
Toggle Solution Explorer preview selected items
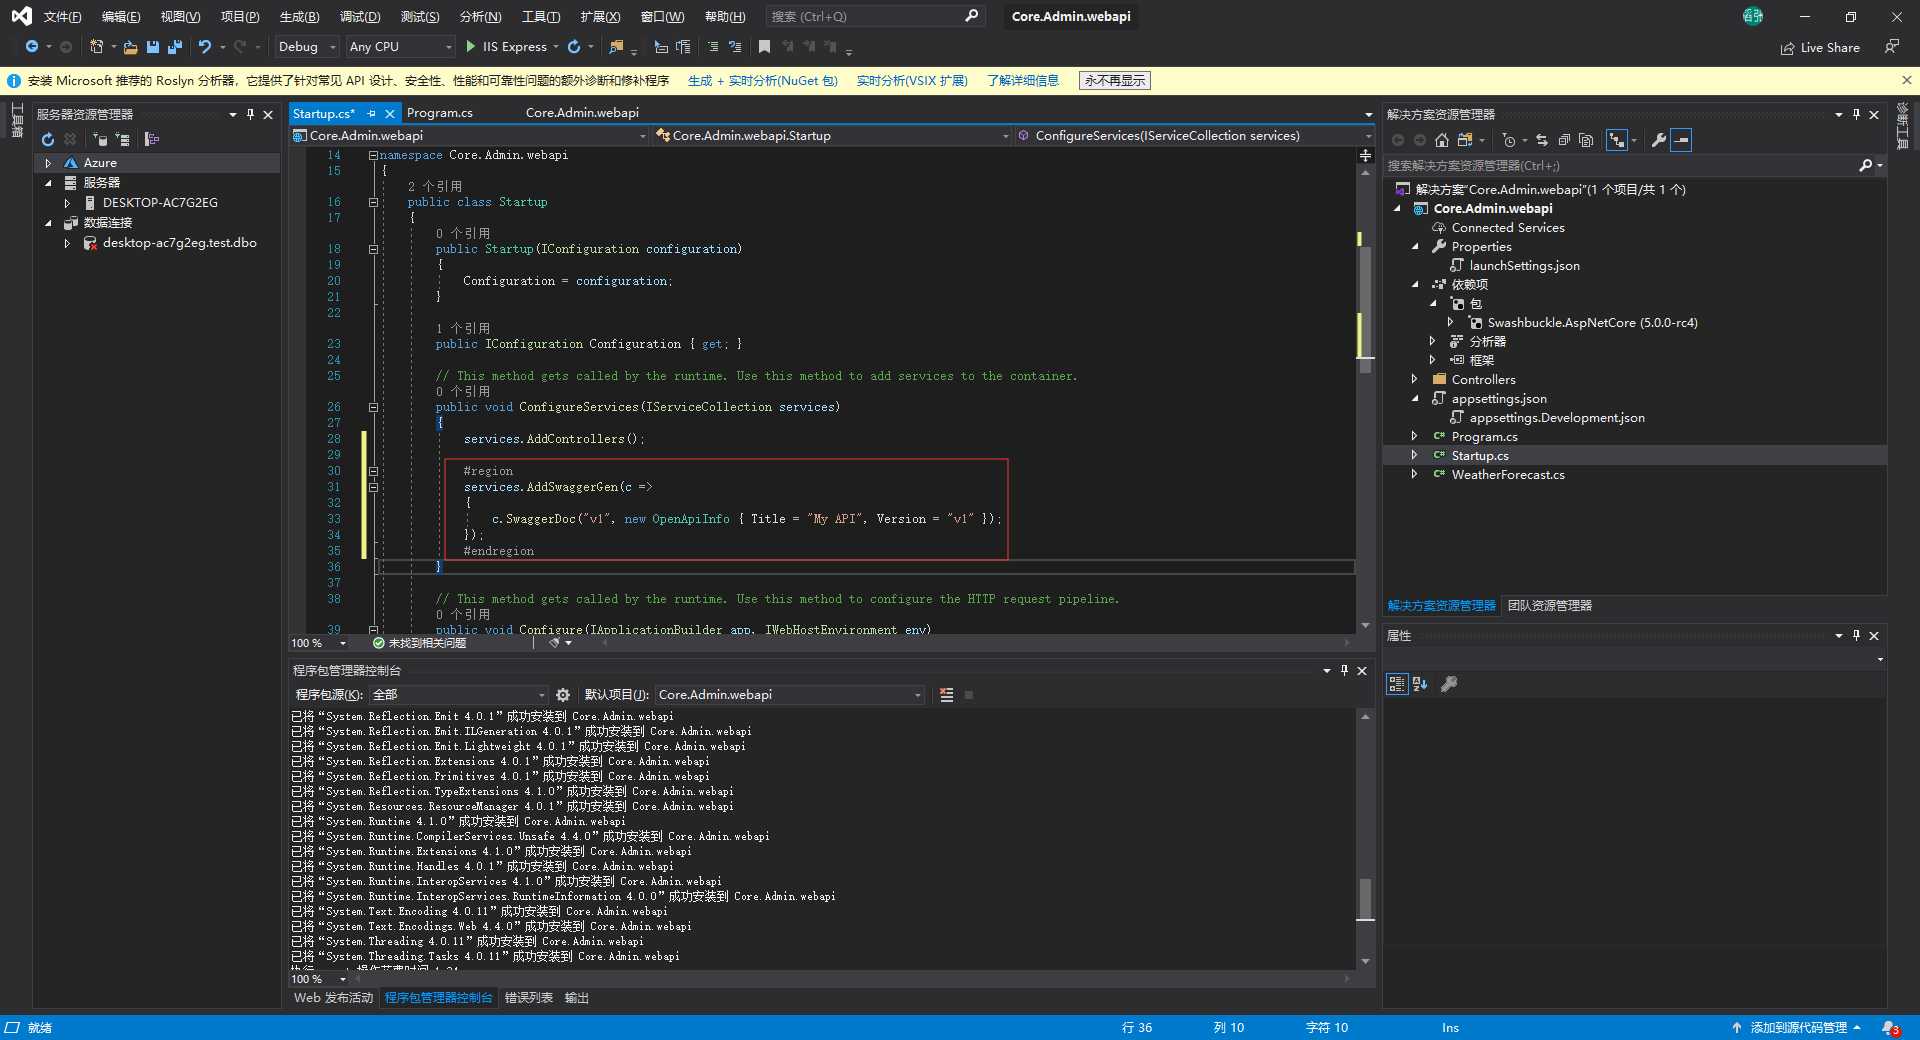click(x=1682, y=141)
